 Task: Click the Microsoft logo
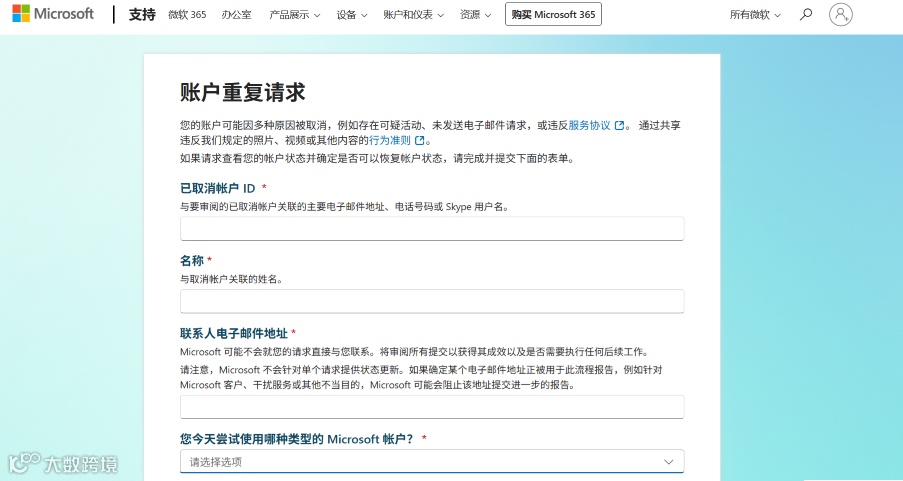tap(53, 14)
